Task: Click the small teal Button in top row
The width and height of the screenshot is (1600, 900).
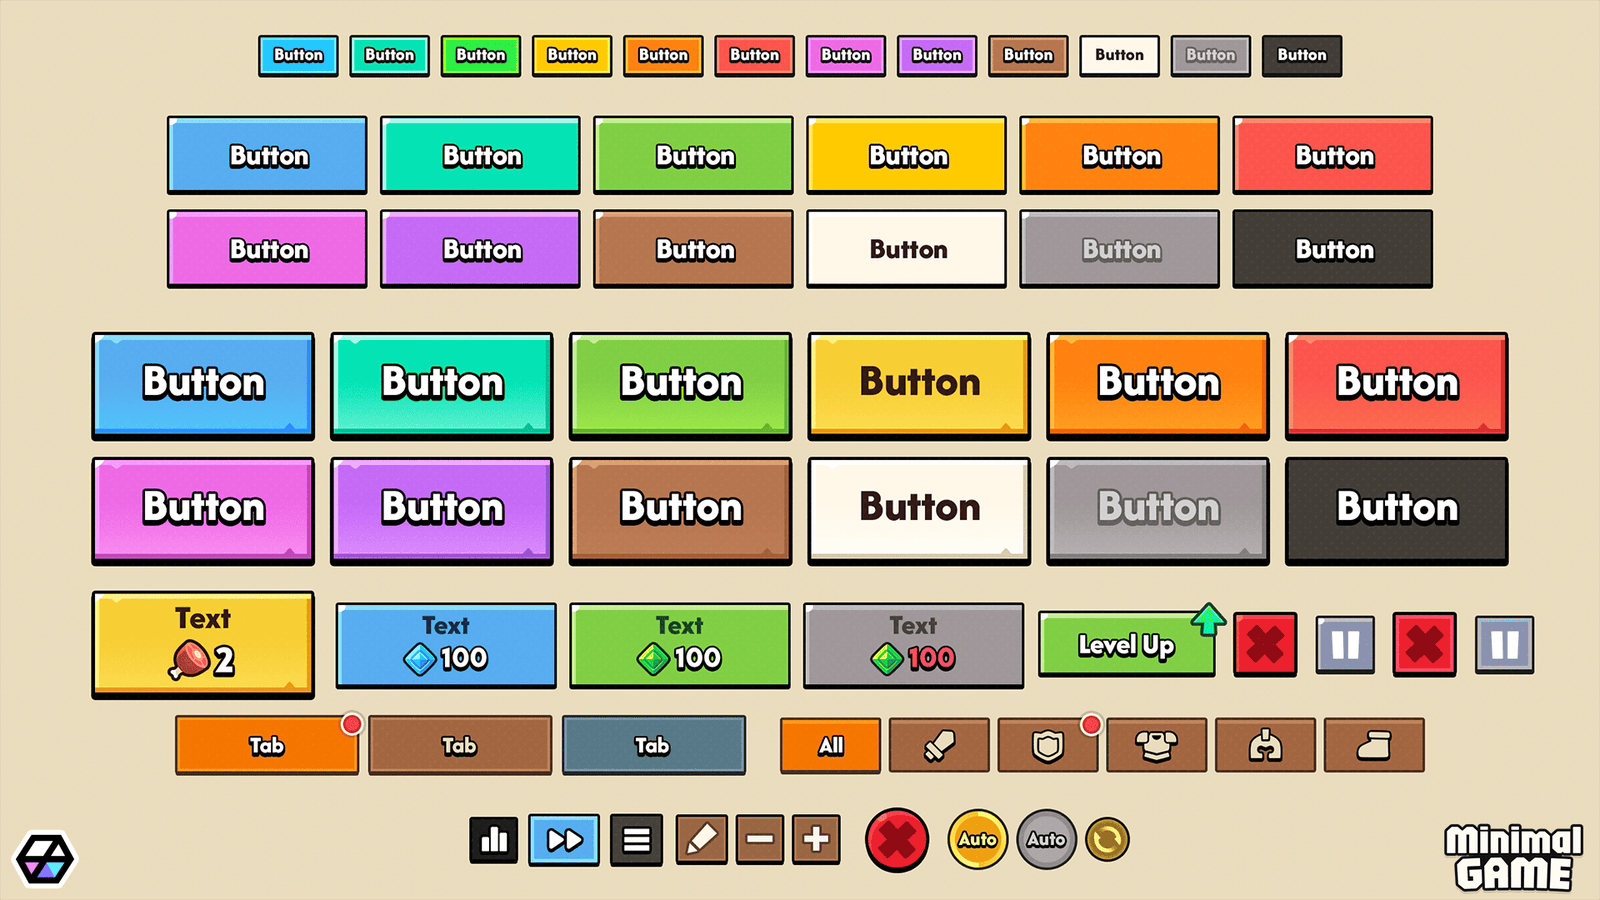Action: coord(390,56)
